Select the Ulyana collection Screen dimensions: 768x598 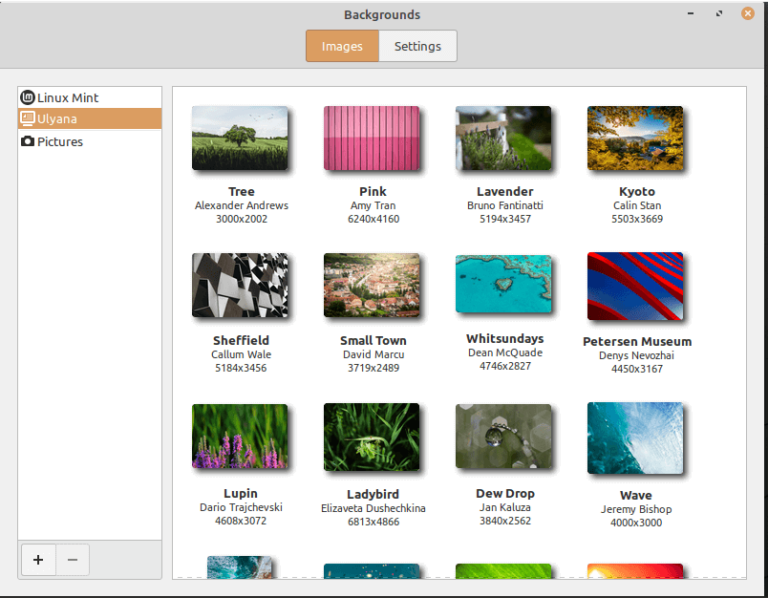pos(90,119)
